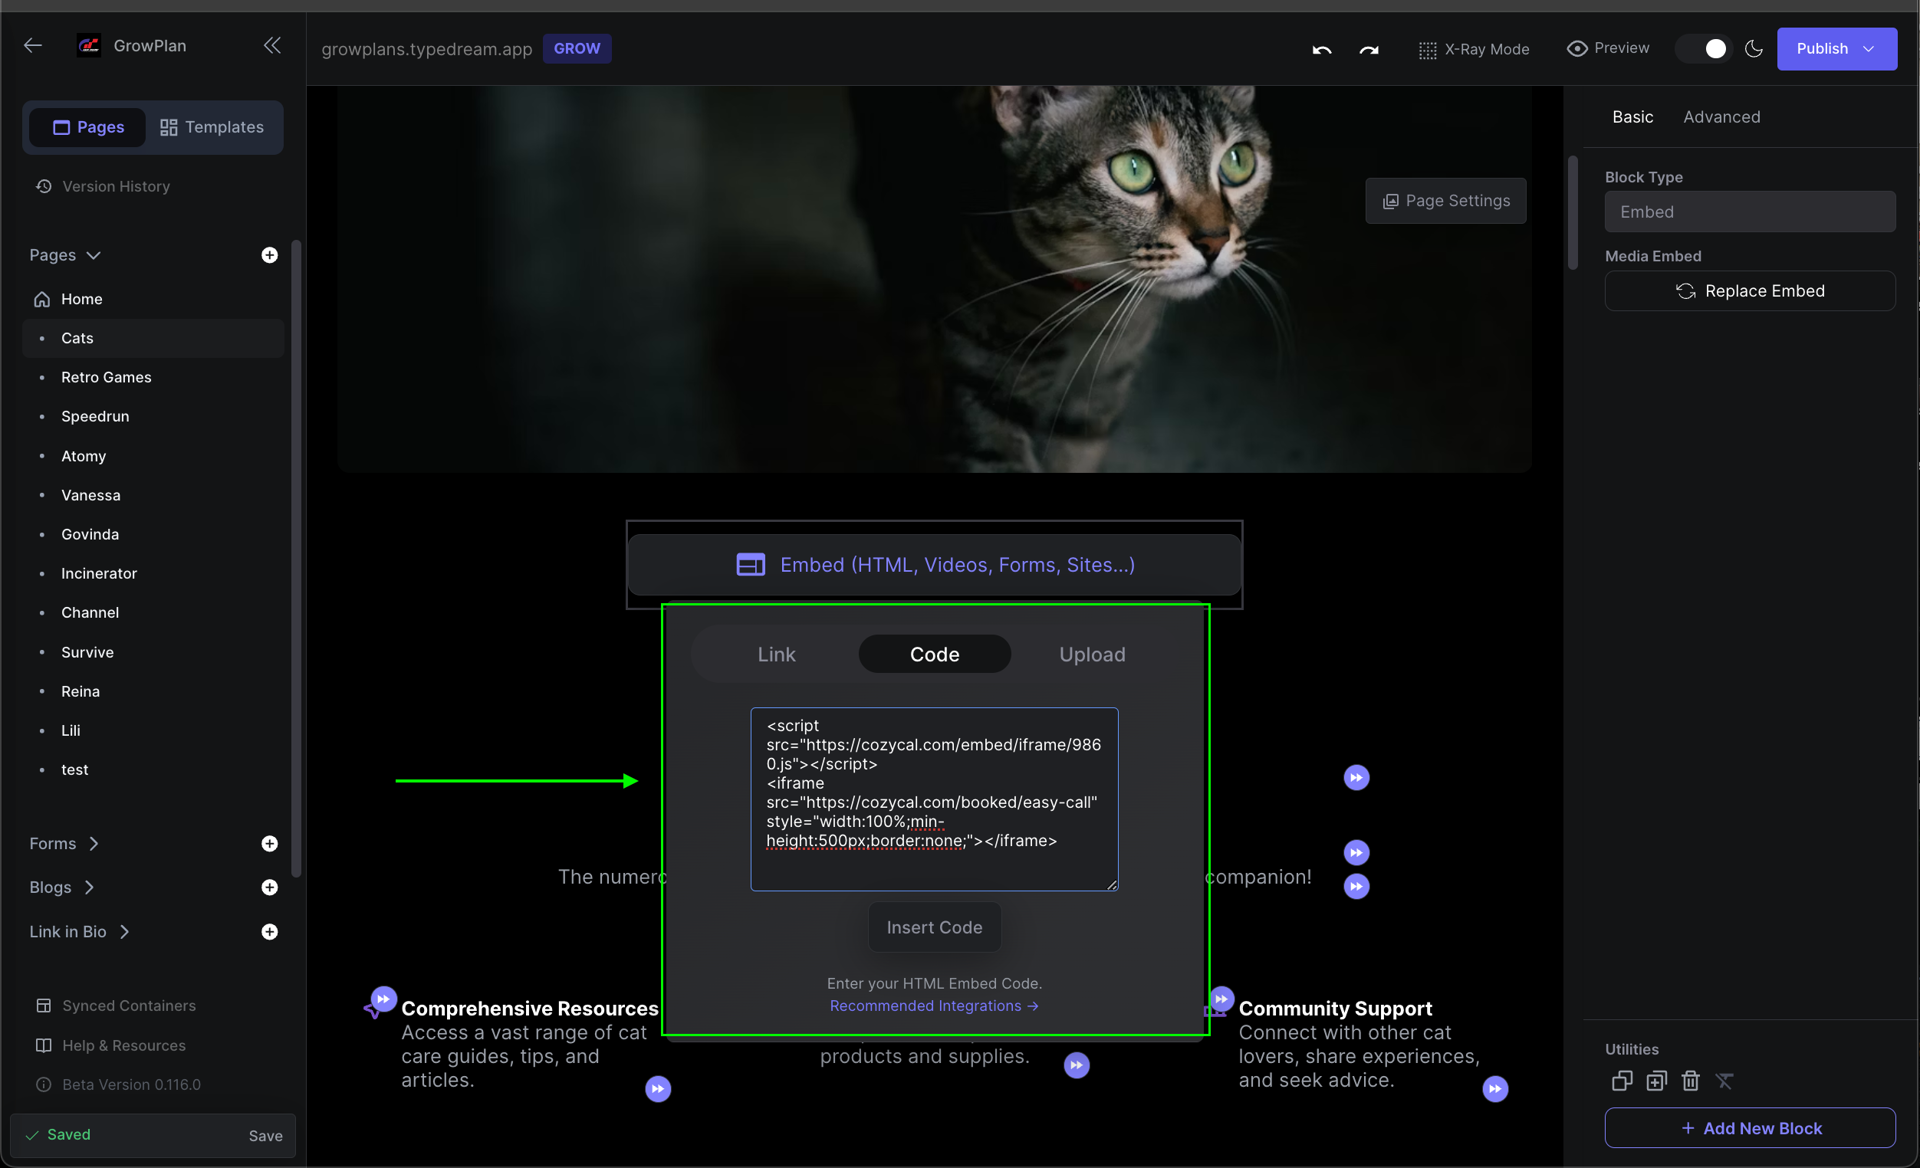This screenshot has height=1168, width=1920.
Task: Switch to the Pages tab
Action: pos(88,127)
